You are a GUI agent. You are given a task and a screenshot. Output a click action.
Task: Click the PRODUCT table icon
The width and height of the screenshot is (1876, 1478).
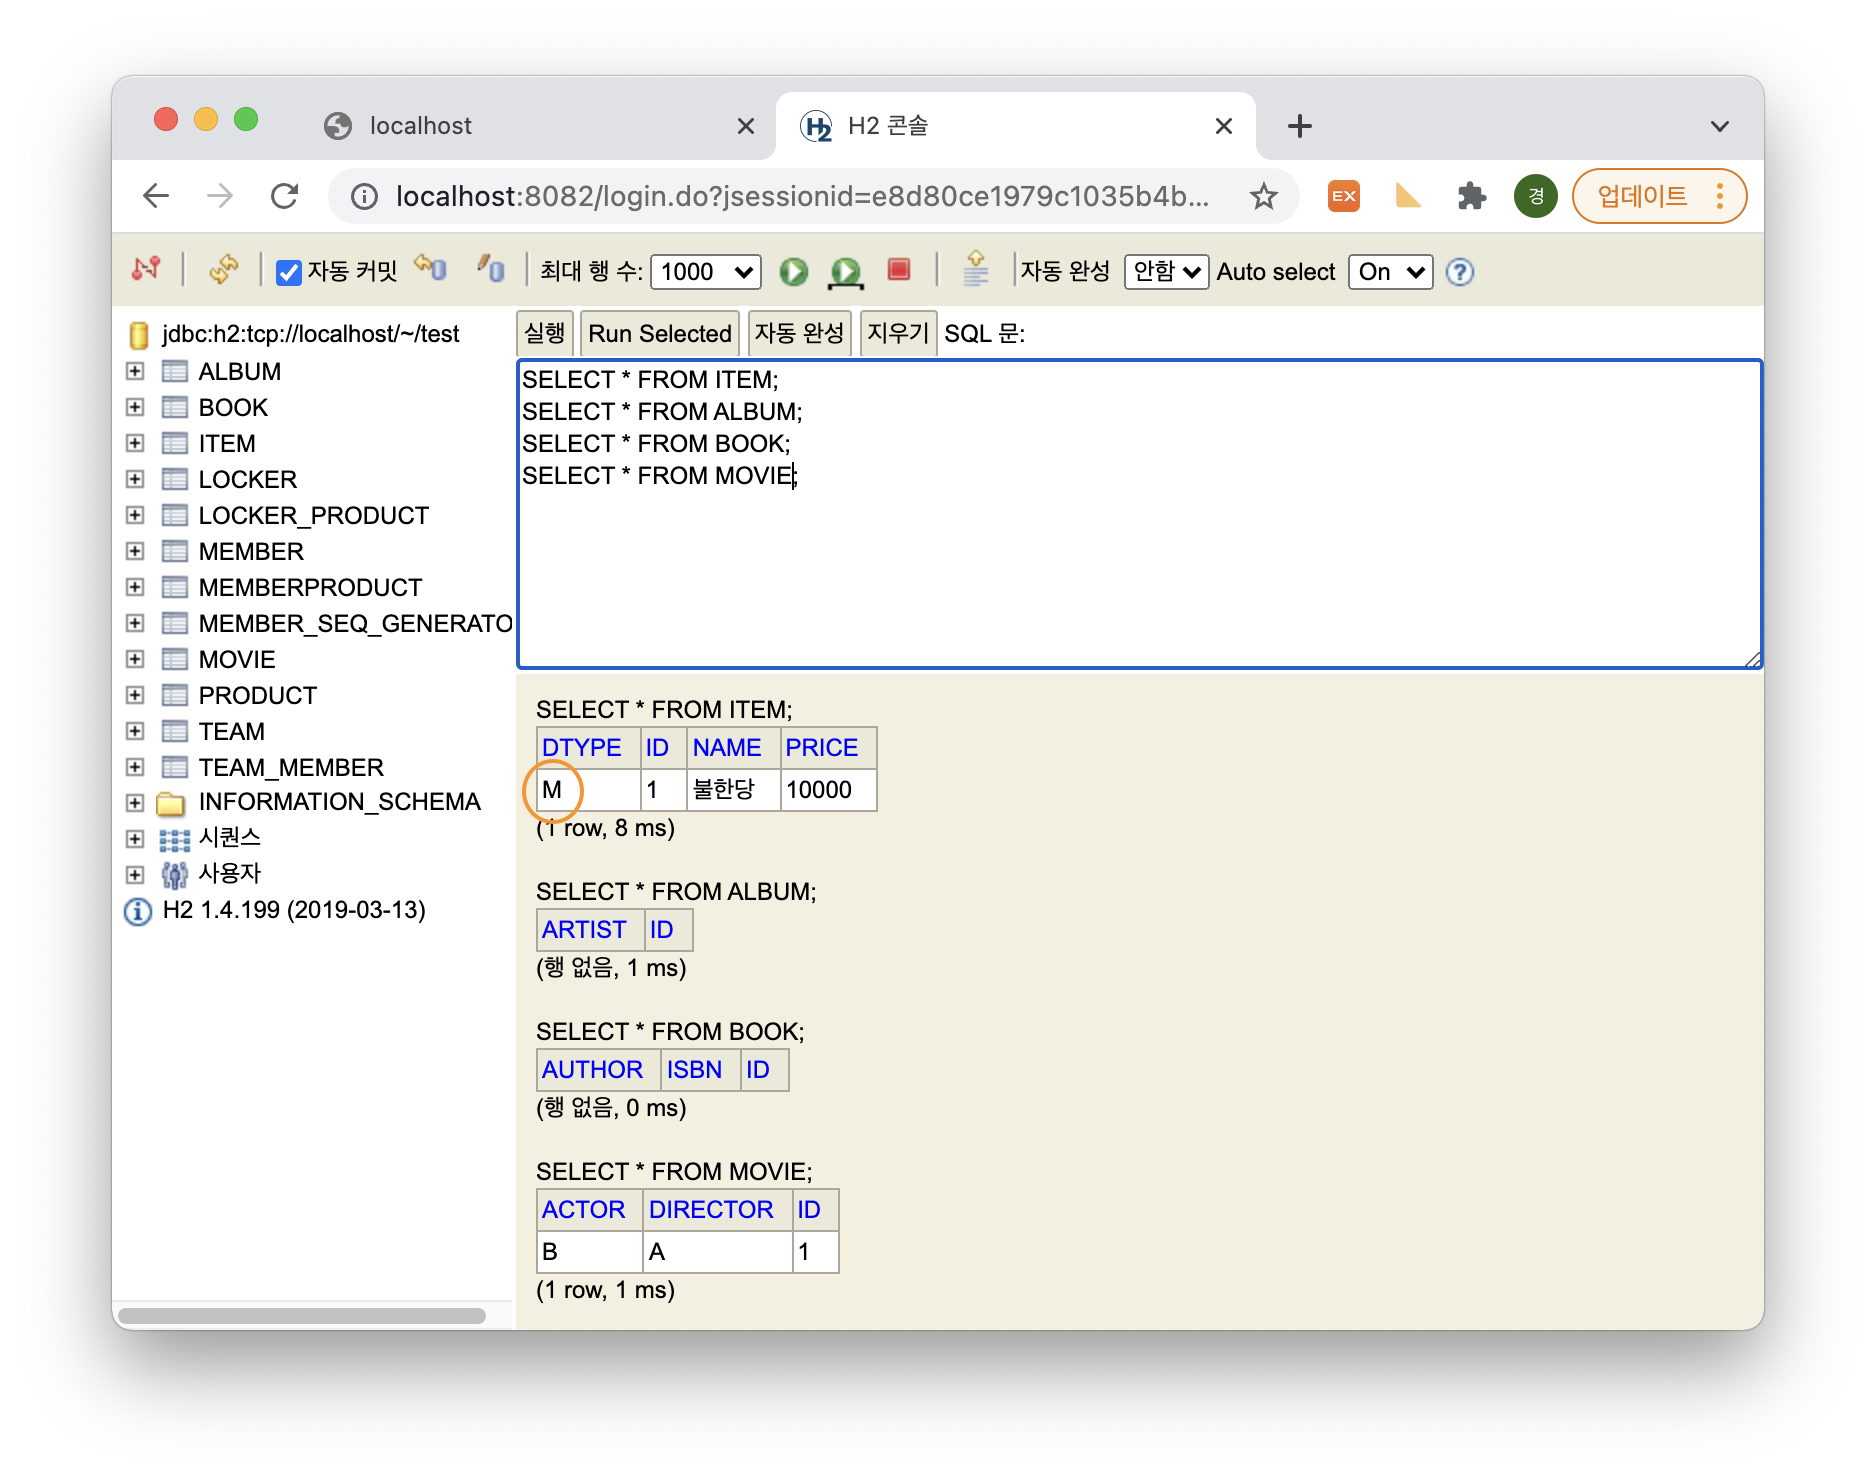point(175,695)
